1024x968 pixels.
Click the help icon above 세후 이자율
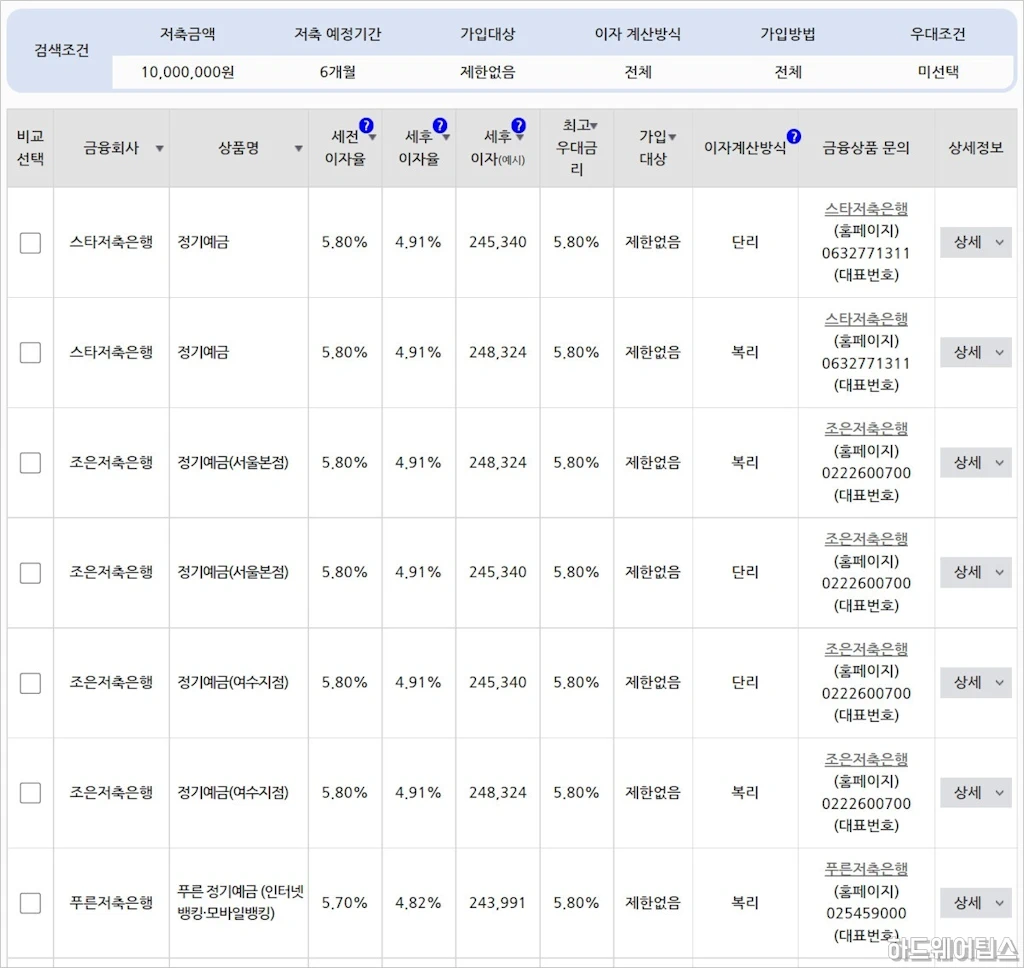[x=439, y=126]
